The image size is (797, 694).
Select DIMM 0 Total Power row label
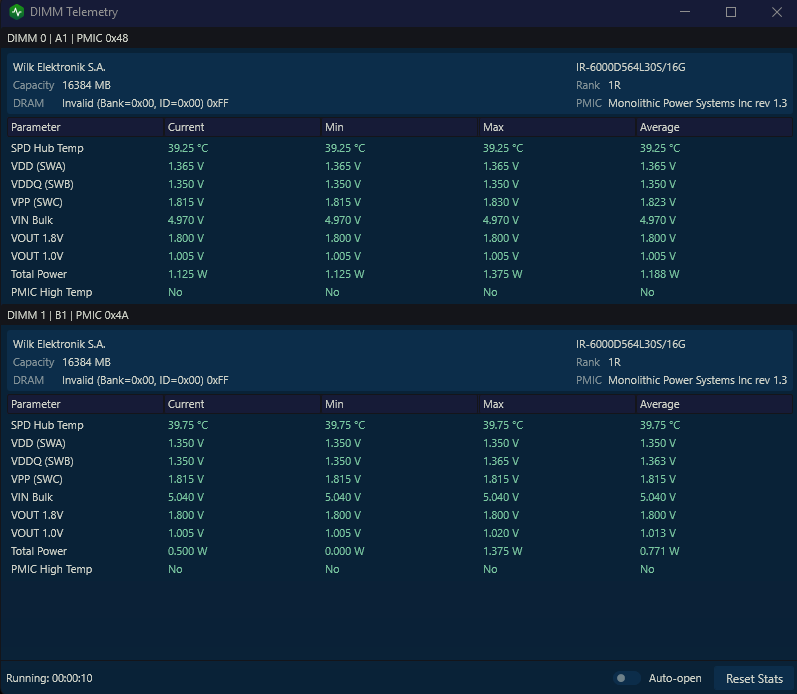click(39, 274)
